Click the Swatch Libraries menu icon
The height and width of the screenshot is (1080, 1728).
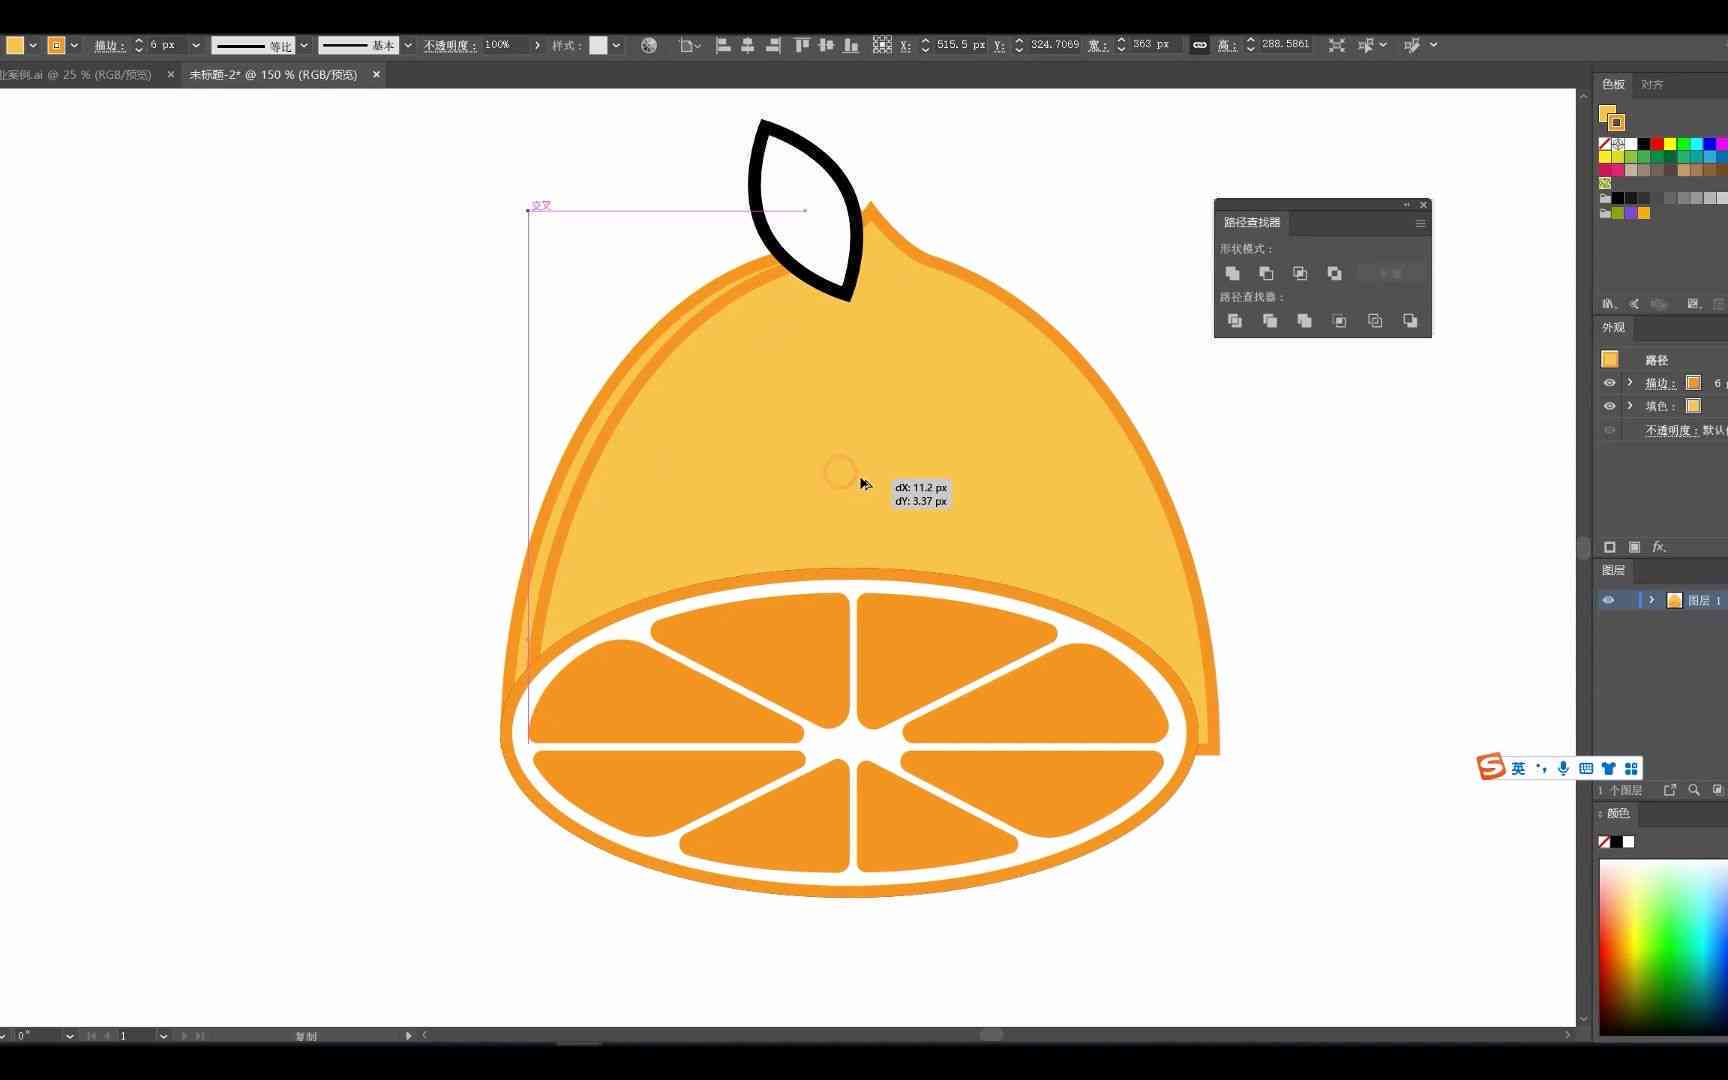click(x=1608, y=303)
